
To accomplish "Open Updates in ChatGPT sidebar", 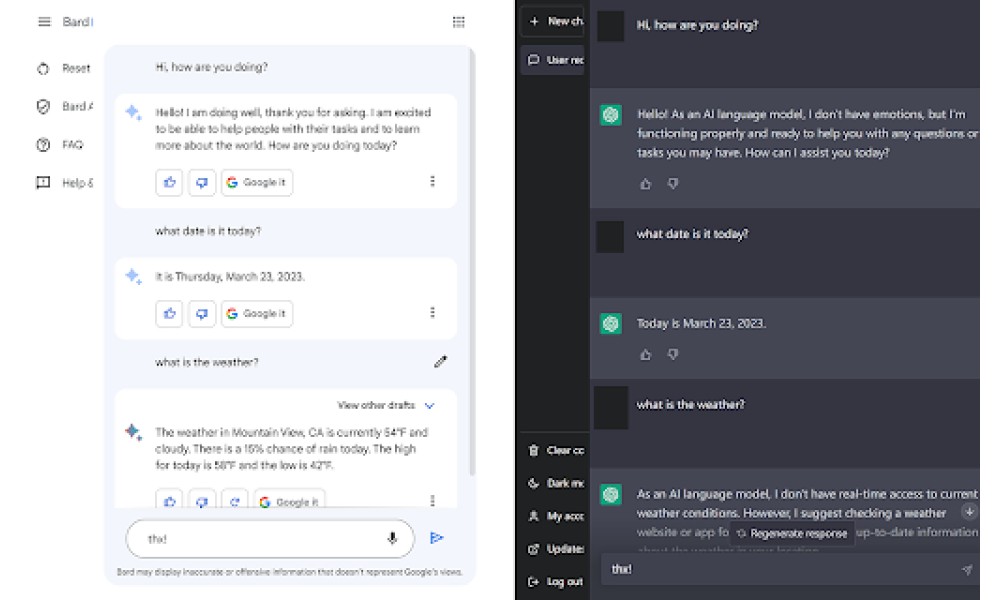I will point(555,549).
